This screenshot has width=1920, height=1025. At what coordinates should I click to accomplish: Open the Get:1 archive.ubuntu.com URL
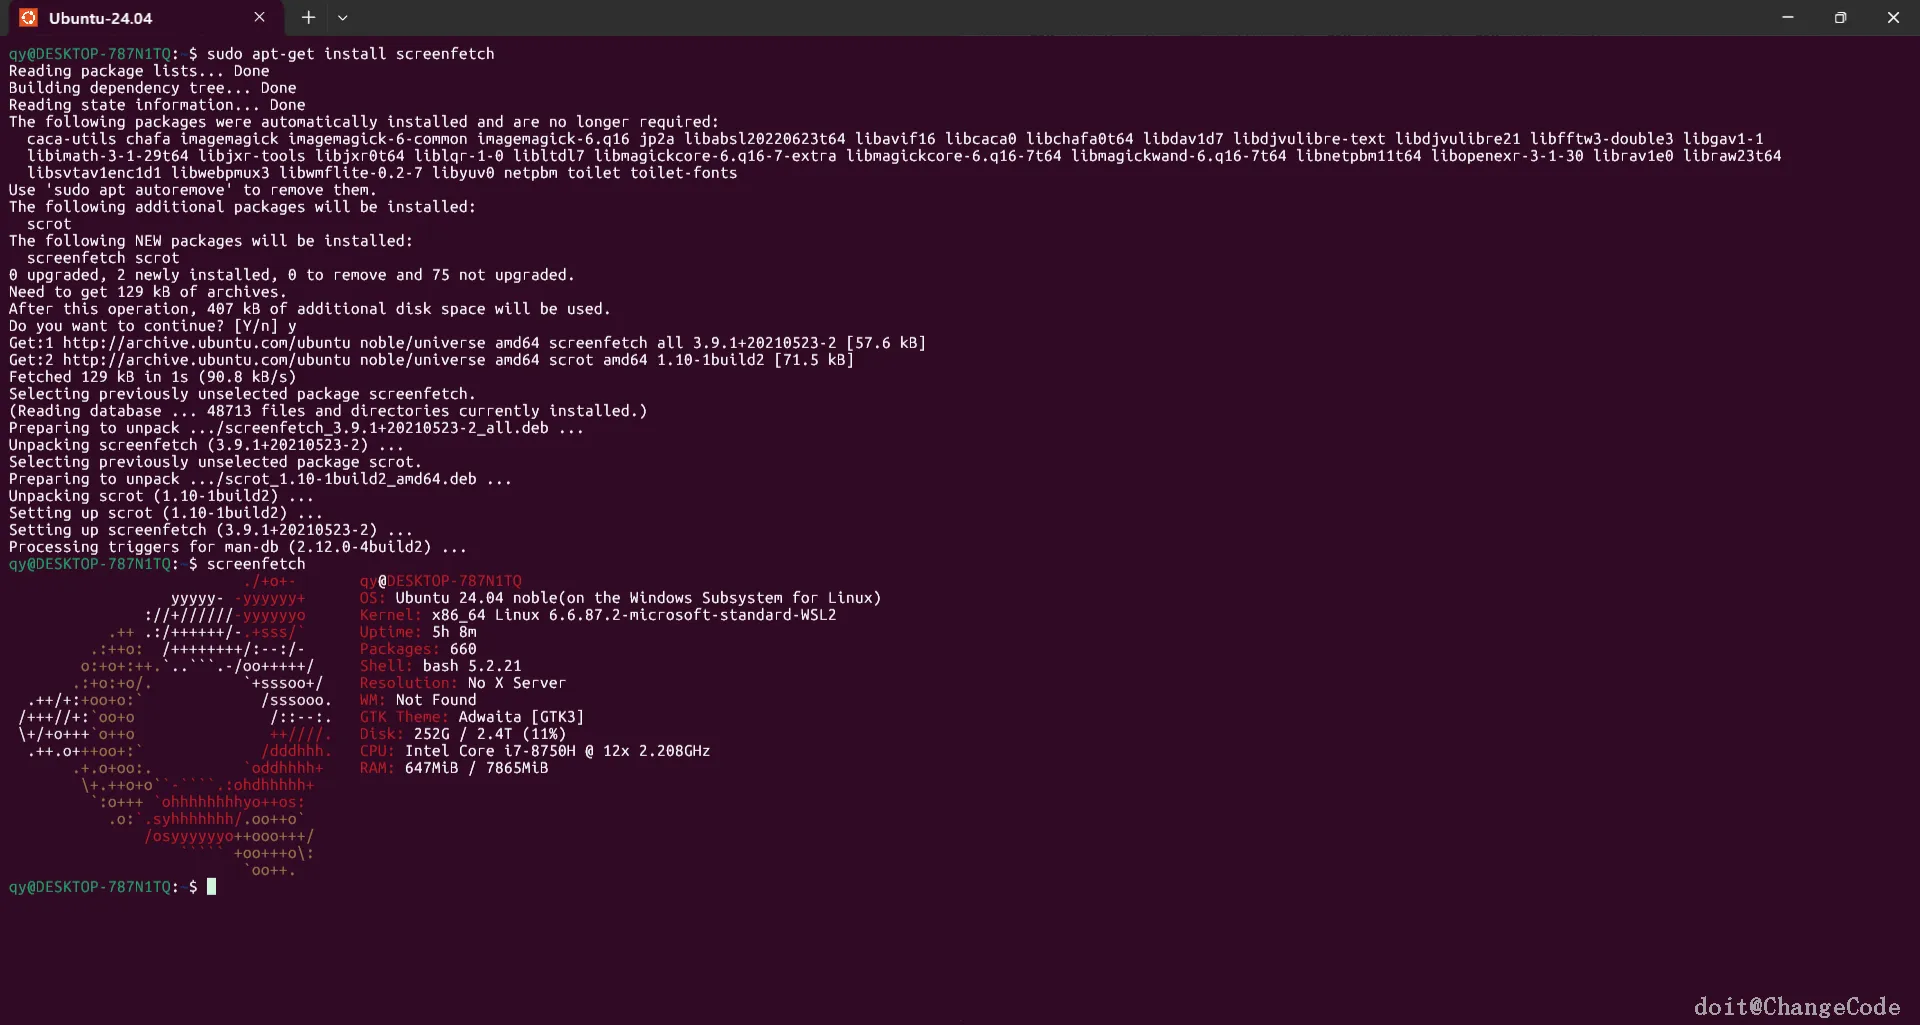[206, 343]
